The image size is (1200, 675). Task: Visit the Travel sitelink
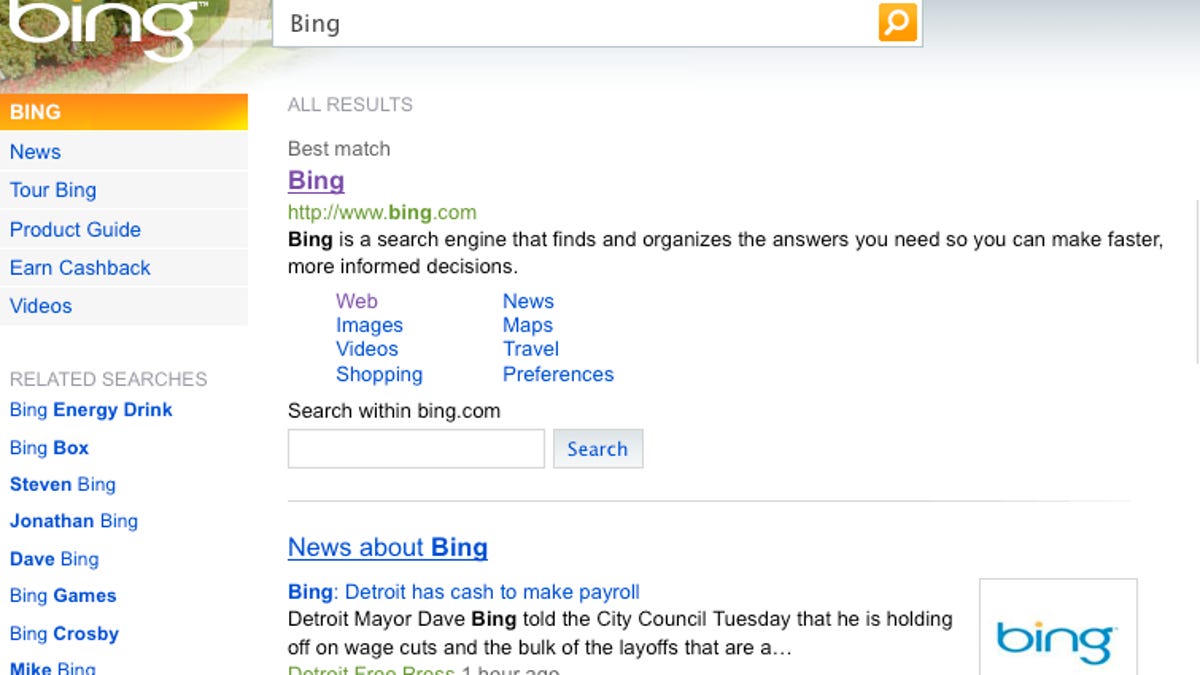[530, 349]
